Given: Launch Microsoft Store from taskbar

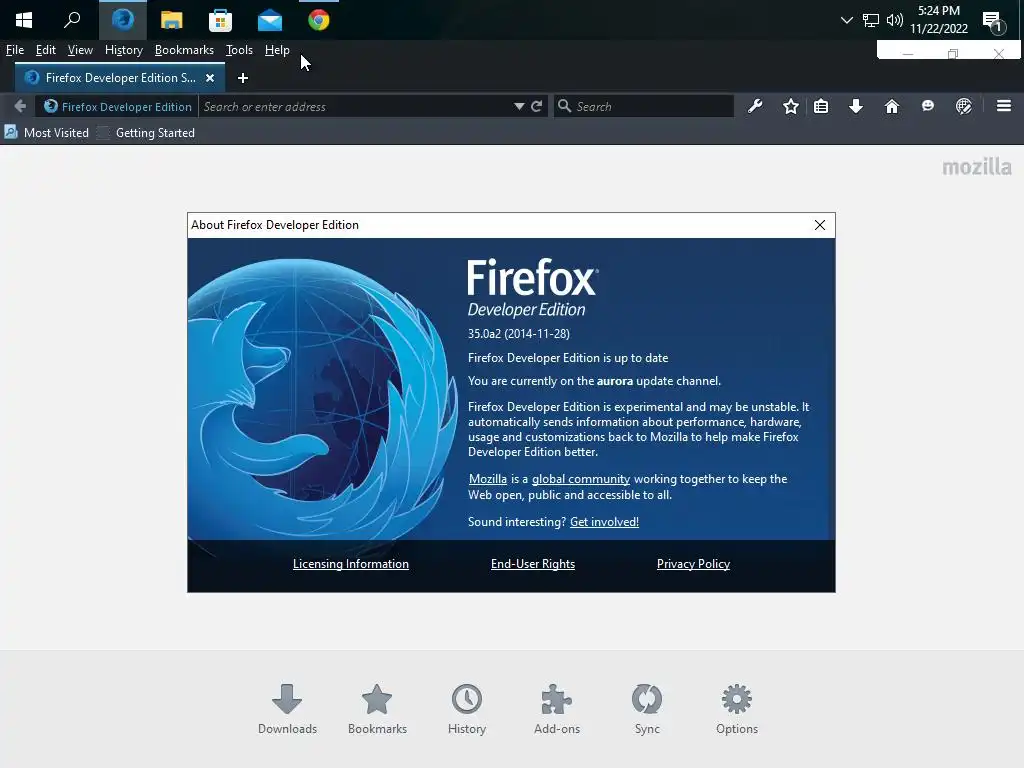Looking at the screenshot, I should pyautogui.click(x=220, y=20).
